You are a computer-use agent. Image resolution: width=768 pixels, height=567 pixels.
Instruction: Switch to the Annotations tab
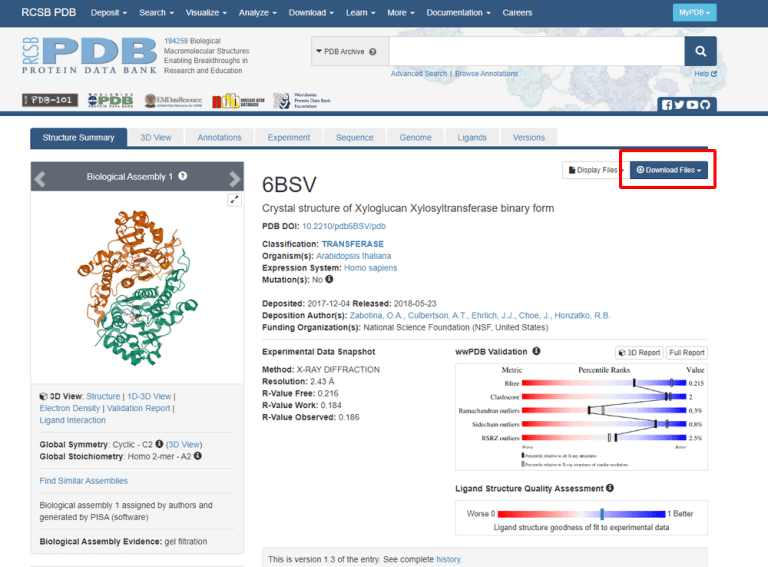coord(219,138)
